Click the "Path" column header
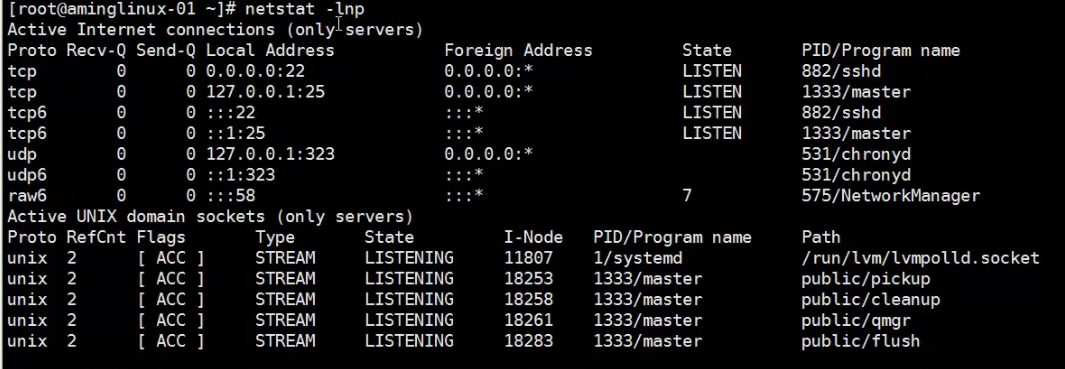 tap(821, 237)
